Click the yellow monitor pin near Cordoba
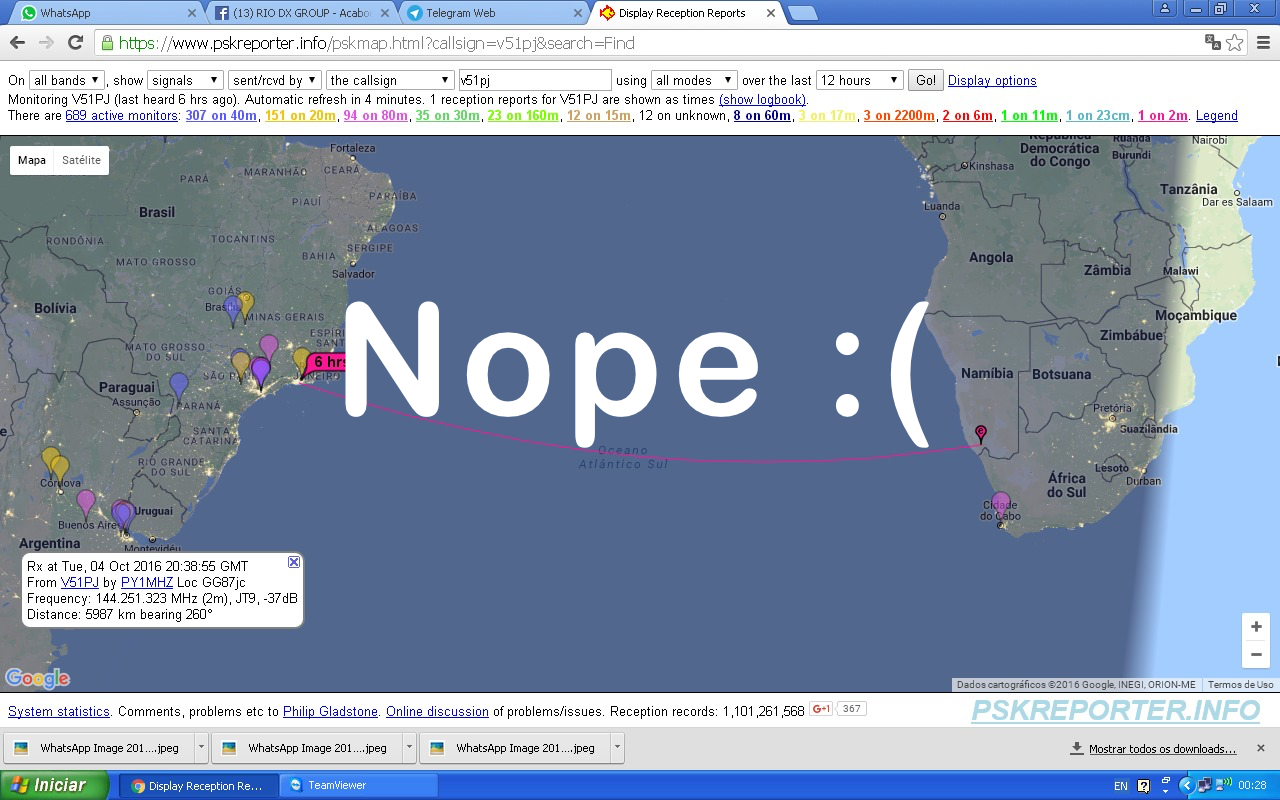 pos(60,469)
